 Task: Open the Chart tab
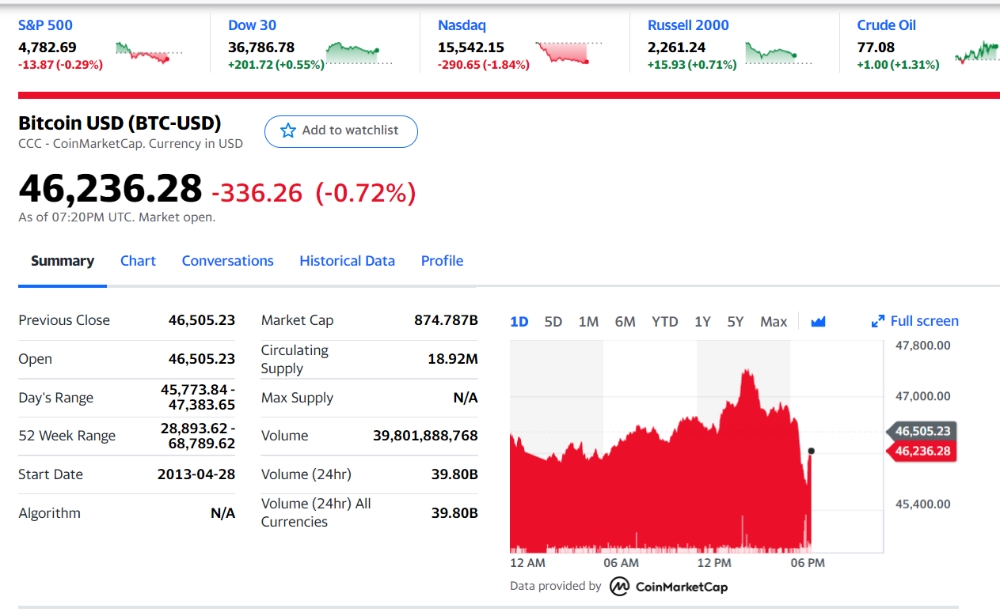[138, 261]
